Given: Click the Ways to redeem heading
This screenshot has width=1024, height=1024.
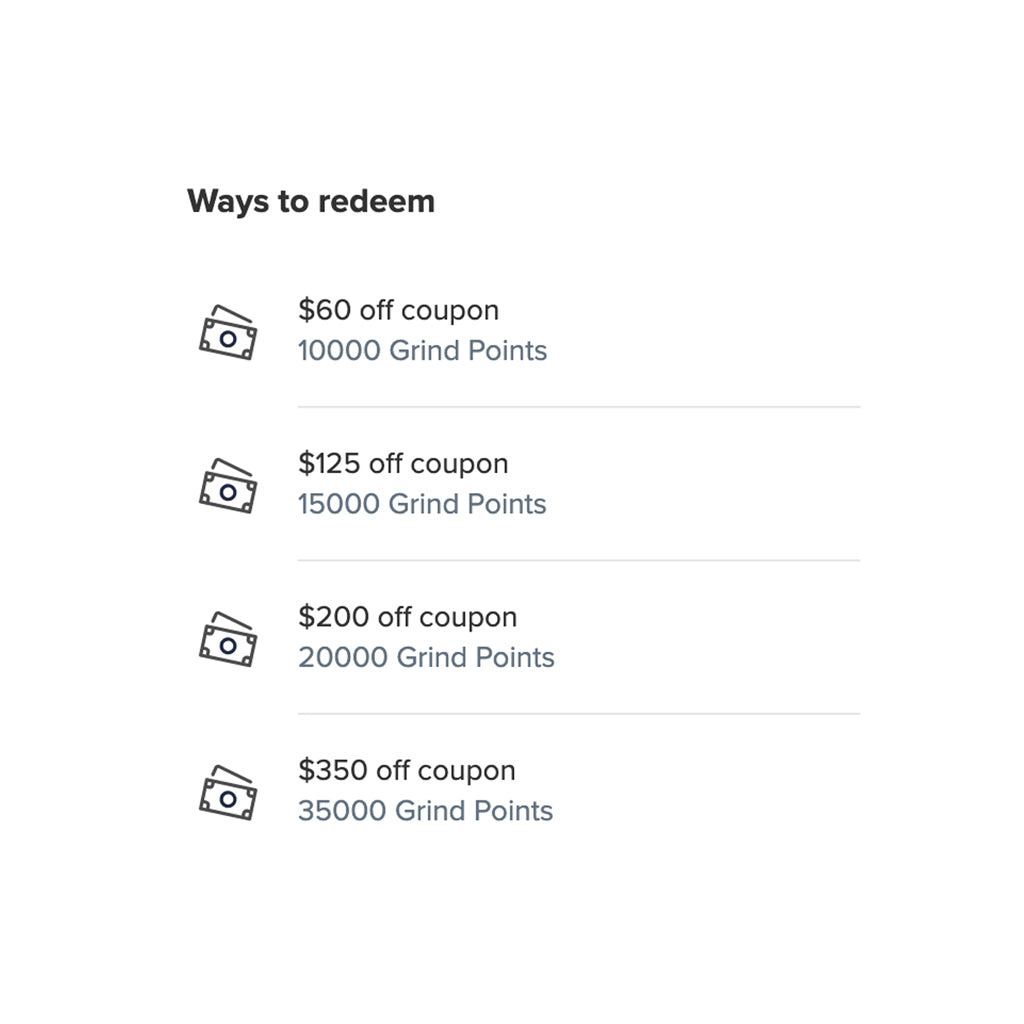Looking at the screenshot, I should coord(311,201).
